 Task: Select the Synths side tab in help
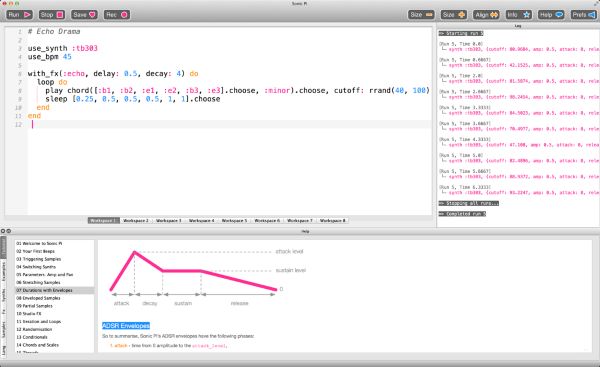[x=3, y=295]
